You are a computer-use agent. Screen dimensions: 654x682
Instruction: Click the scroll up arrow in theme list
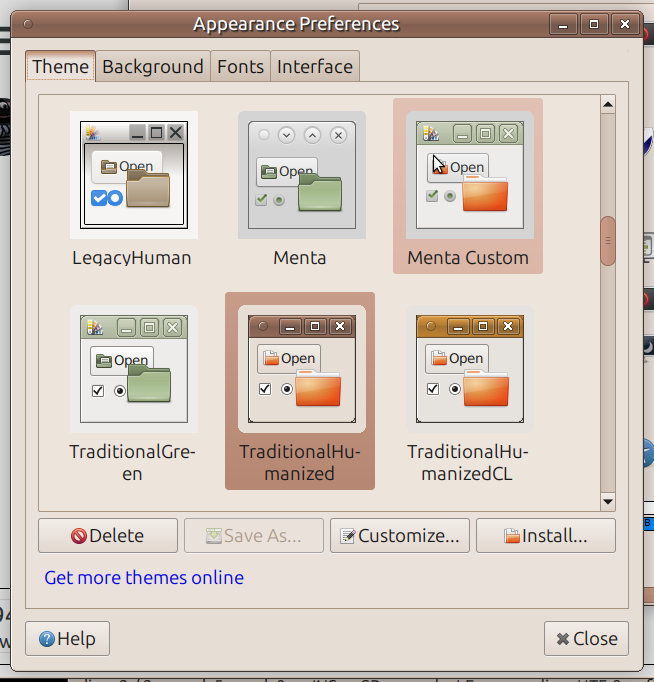pyautogui.click(x=607, y=104)
